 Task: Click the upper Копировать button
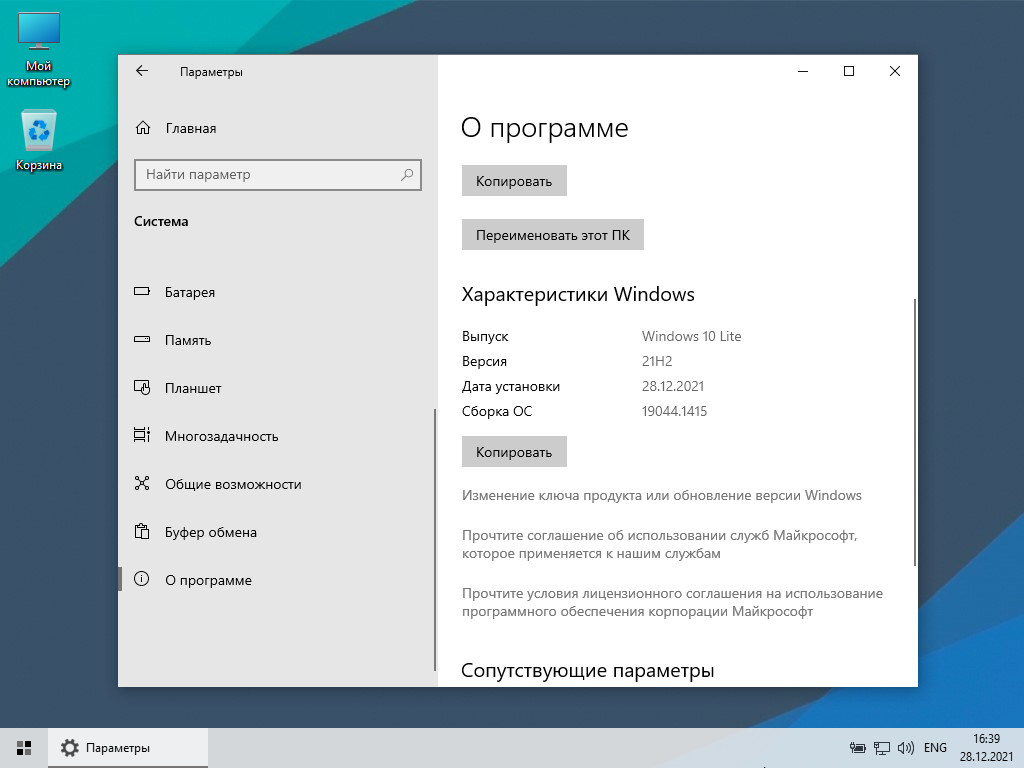point(514,181)
